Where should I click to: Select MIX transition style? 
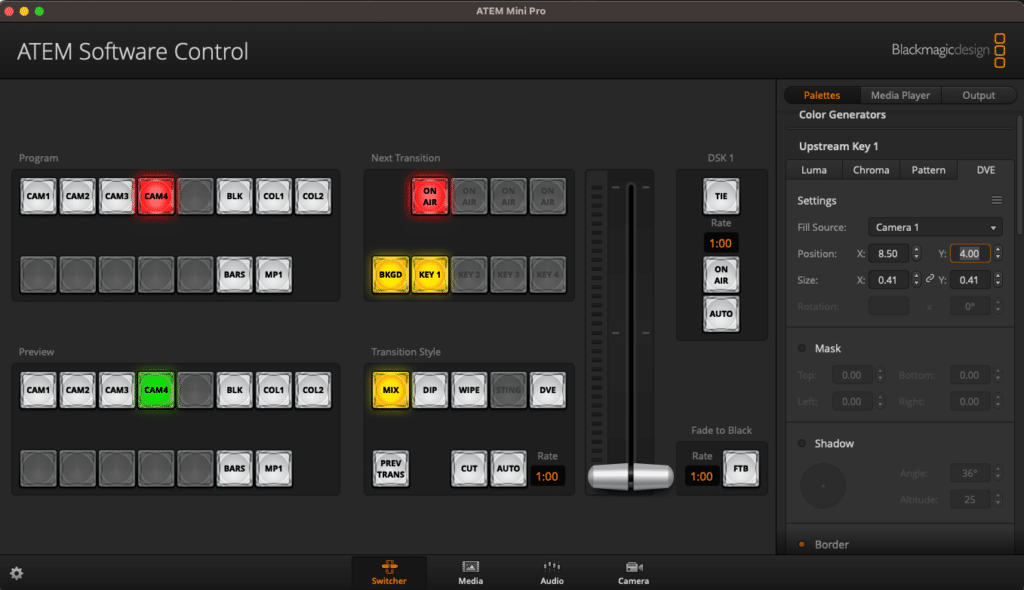click(x=391, y=390)
